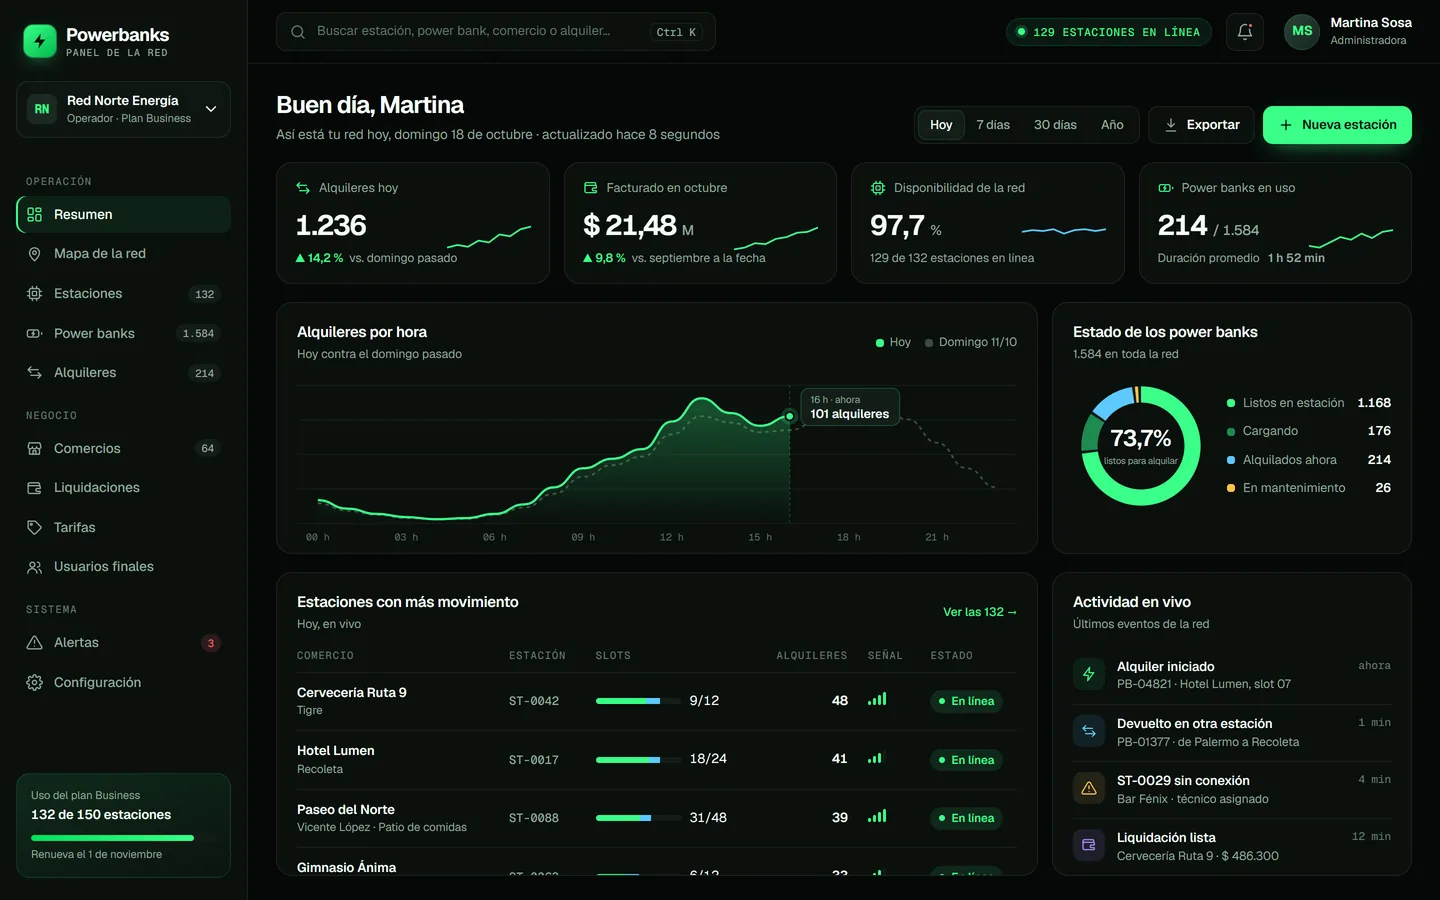Click the Liquidación lista event icon

click(x=1089, y=845)
